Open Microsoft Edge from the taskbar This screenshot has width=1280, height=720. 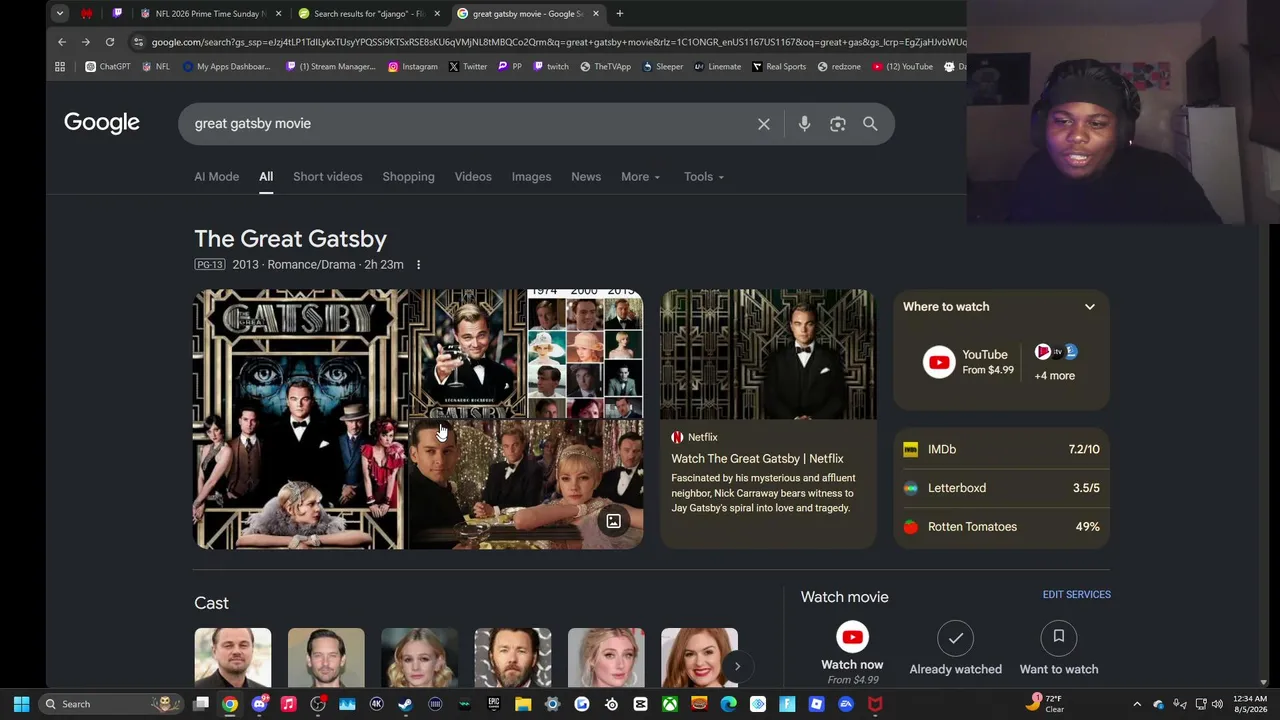click(x=729, y=704)
